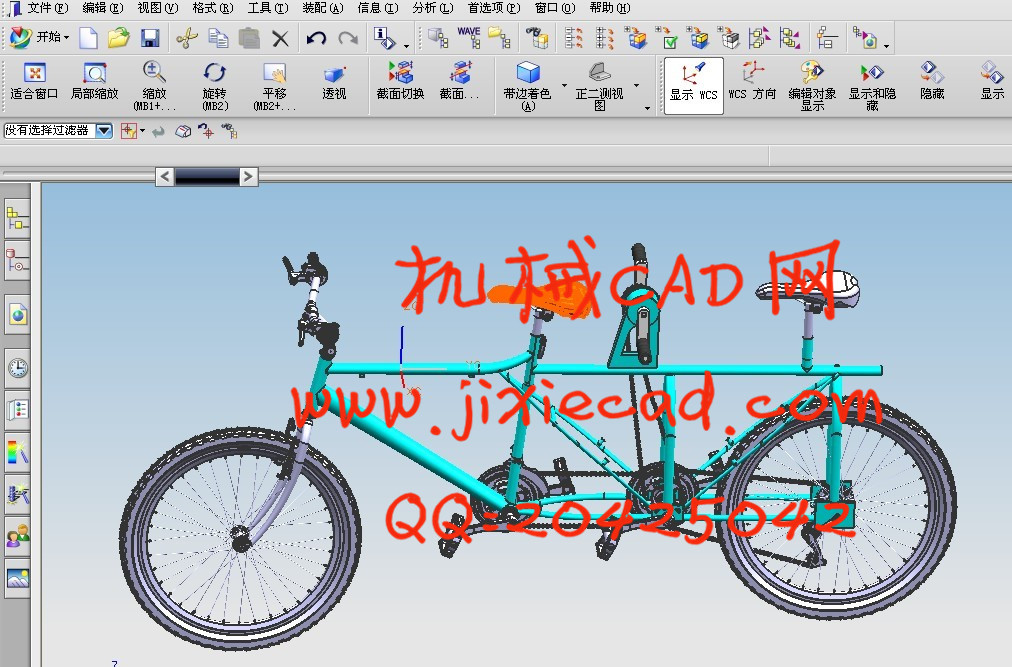Open the Assemblies (装配) menu
This screenshot has height=667, width=1012.
pos(321,8)
